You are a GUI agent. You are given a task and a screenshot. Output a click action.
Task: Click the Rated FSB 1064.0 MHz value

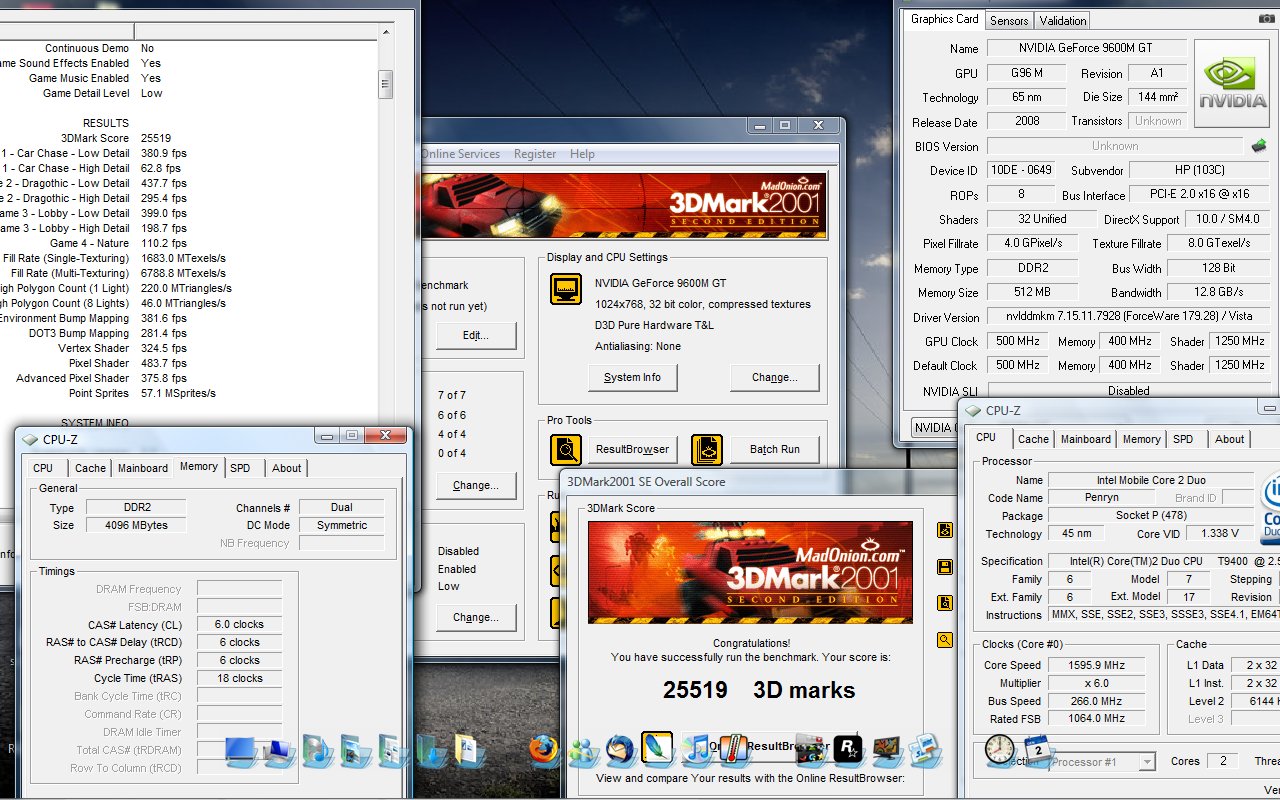(x=1096, y=719)
